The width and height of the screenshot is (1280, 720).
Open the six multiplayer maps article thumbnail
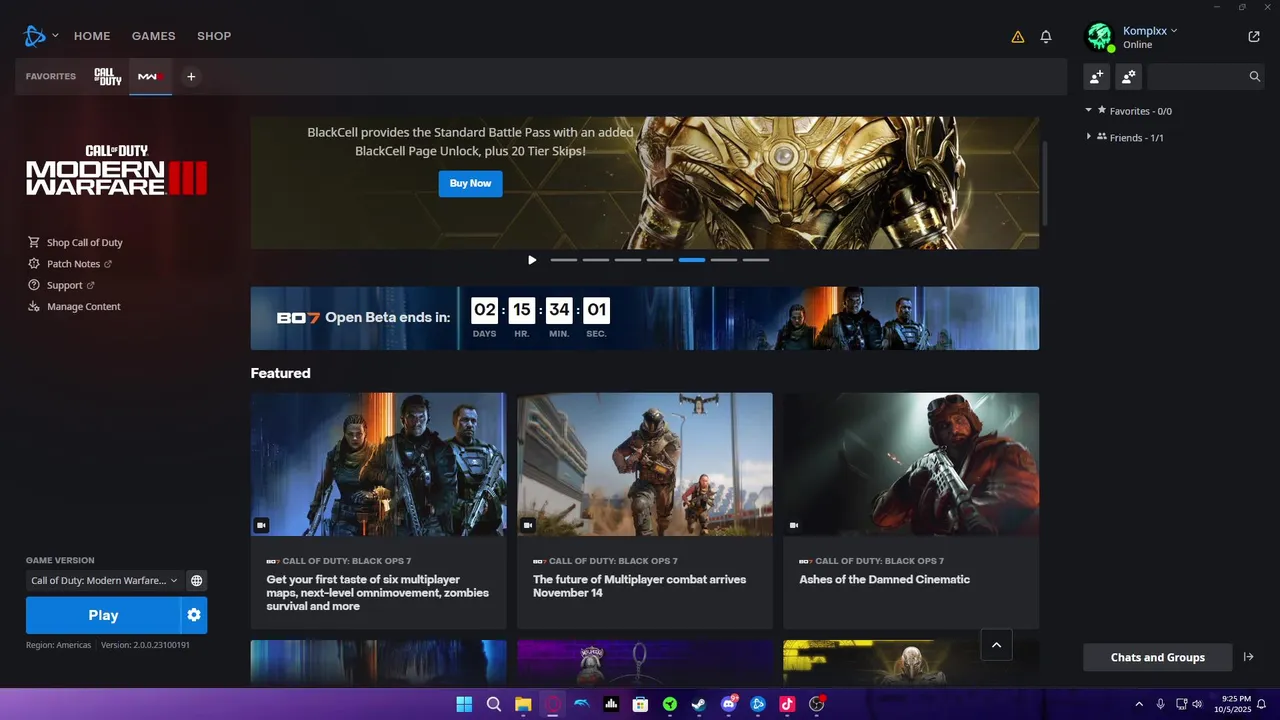point(378,464)
